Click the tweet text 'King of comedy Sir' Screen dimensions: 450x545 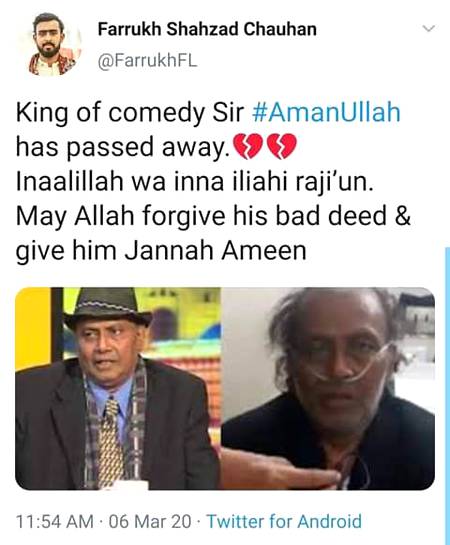point(130,113)
